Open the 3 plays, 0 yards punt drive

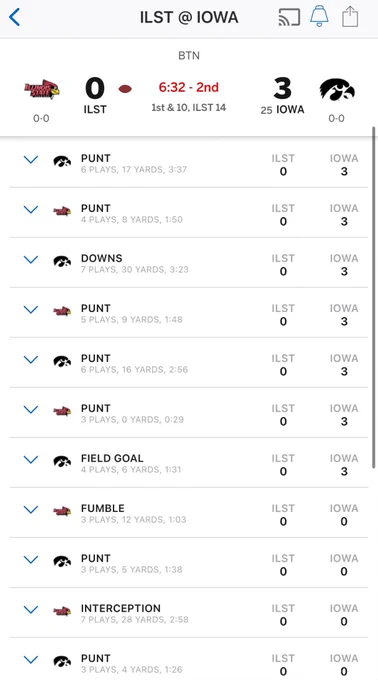tap(189, 413)
